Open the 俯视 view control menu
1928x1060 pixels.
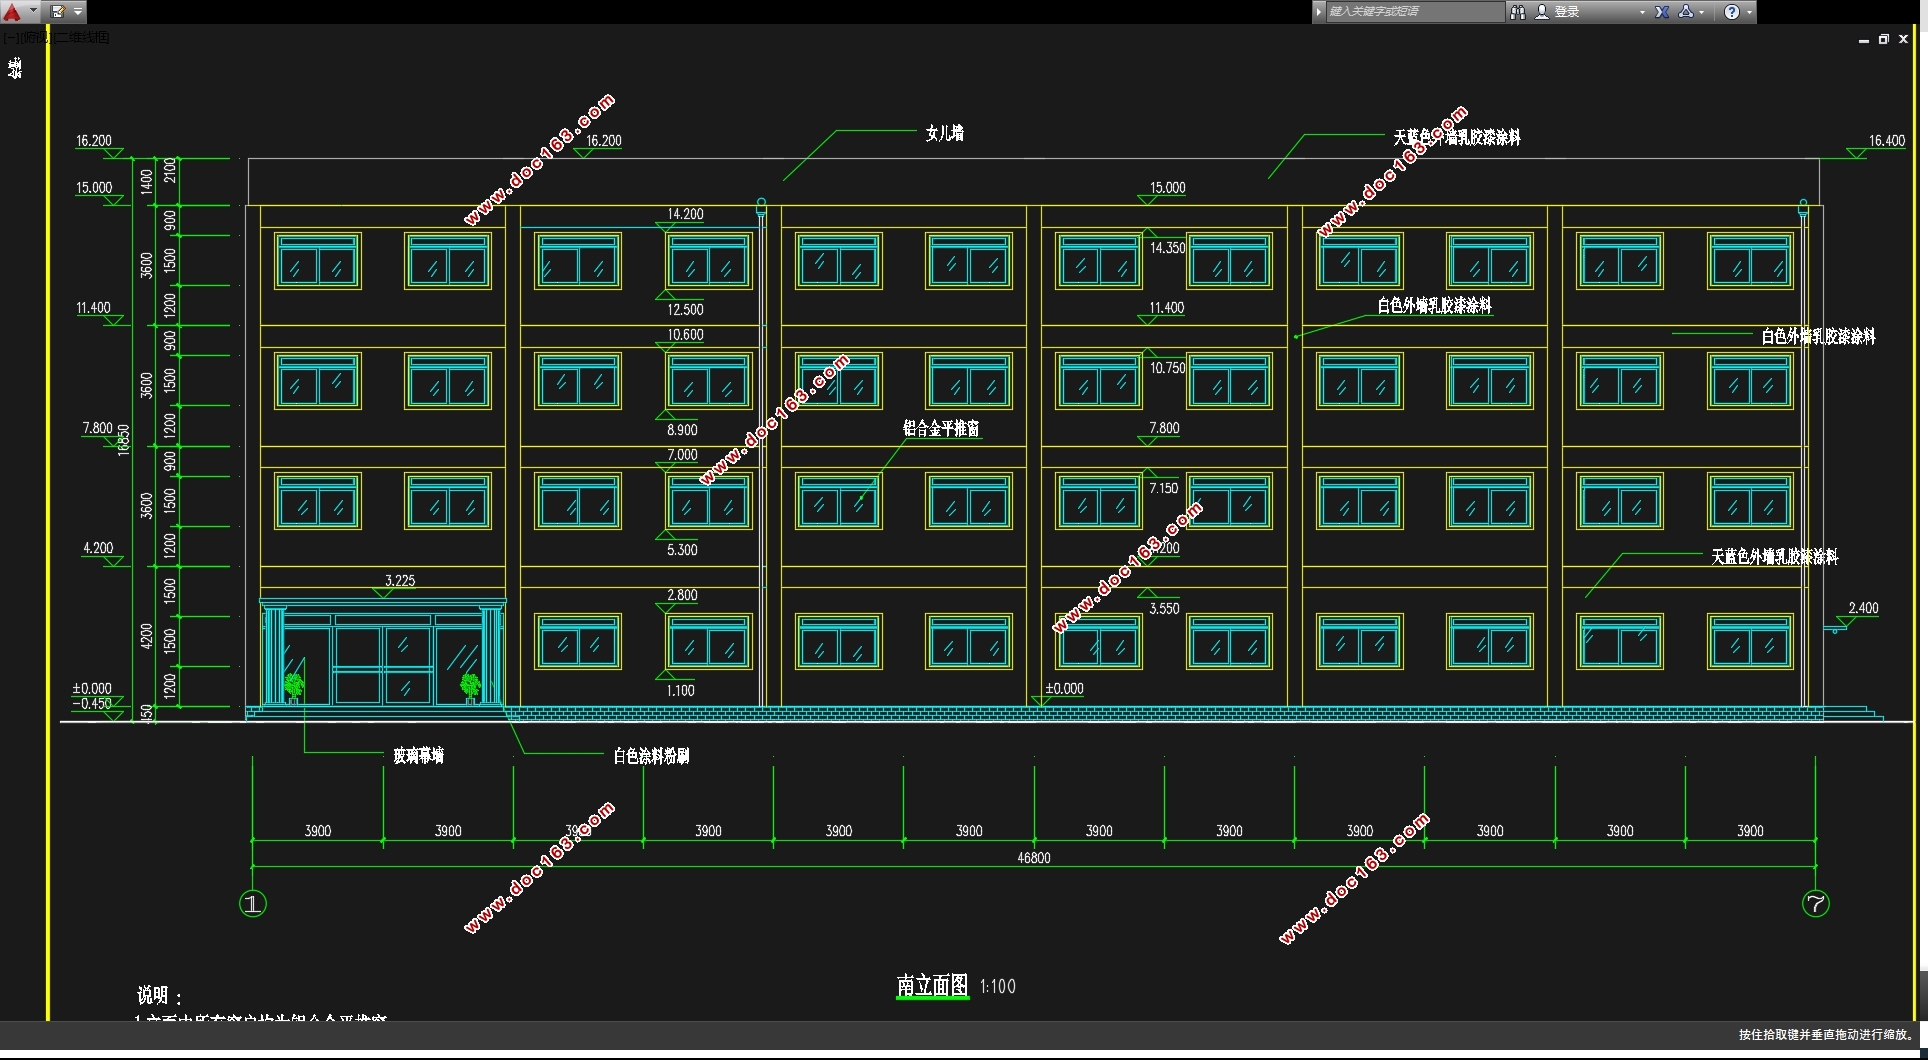pyautogui.click(x=36, y=38)
